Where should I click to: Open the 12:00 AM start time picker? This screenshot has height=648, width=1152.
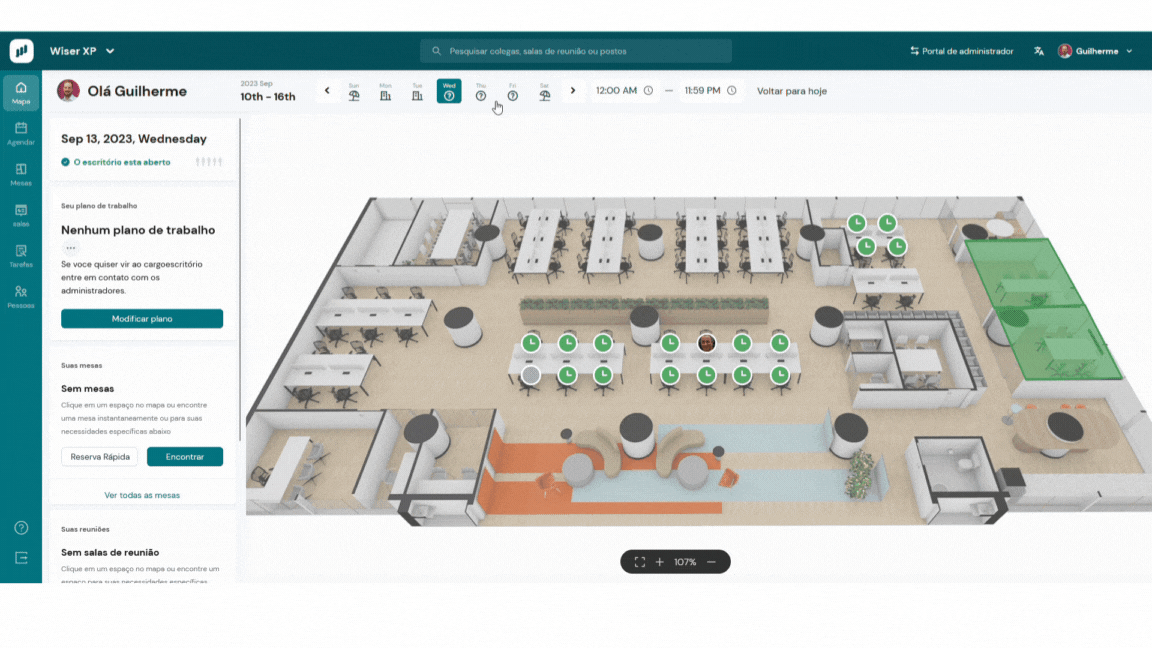click(624, 91)
